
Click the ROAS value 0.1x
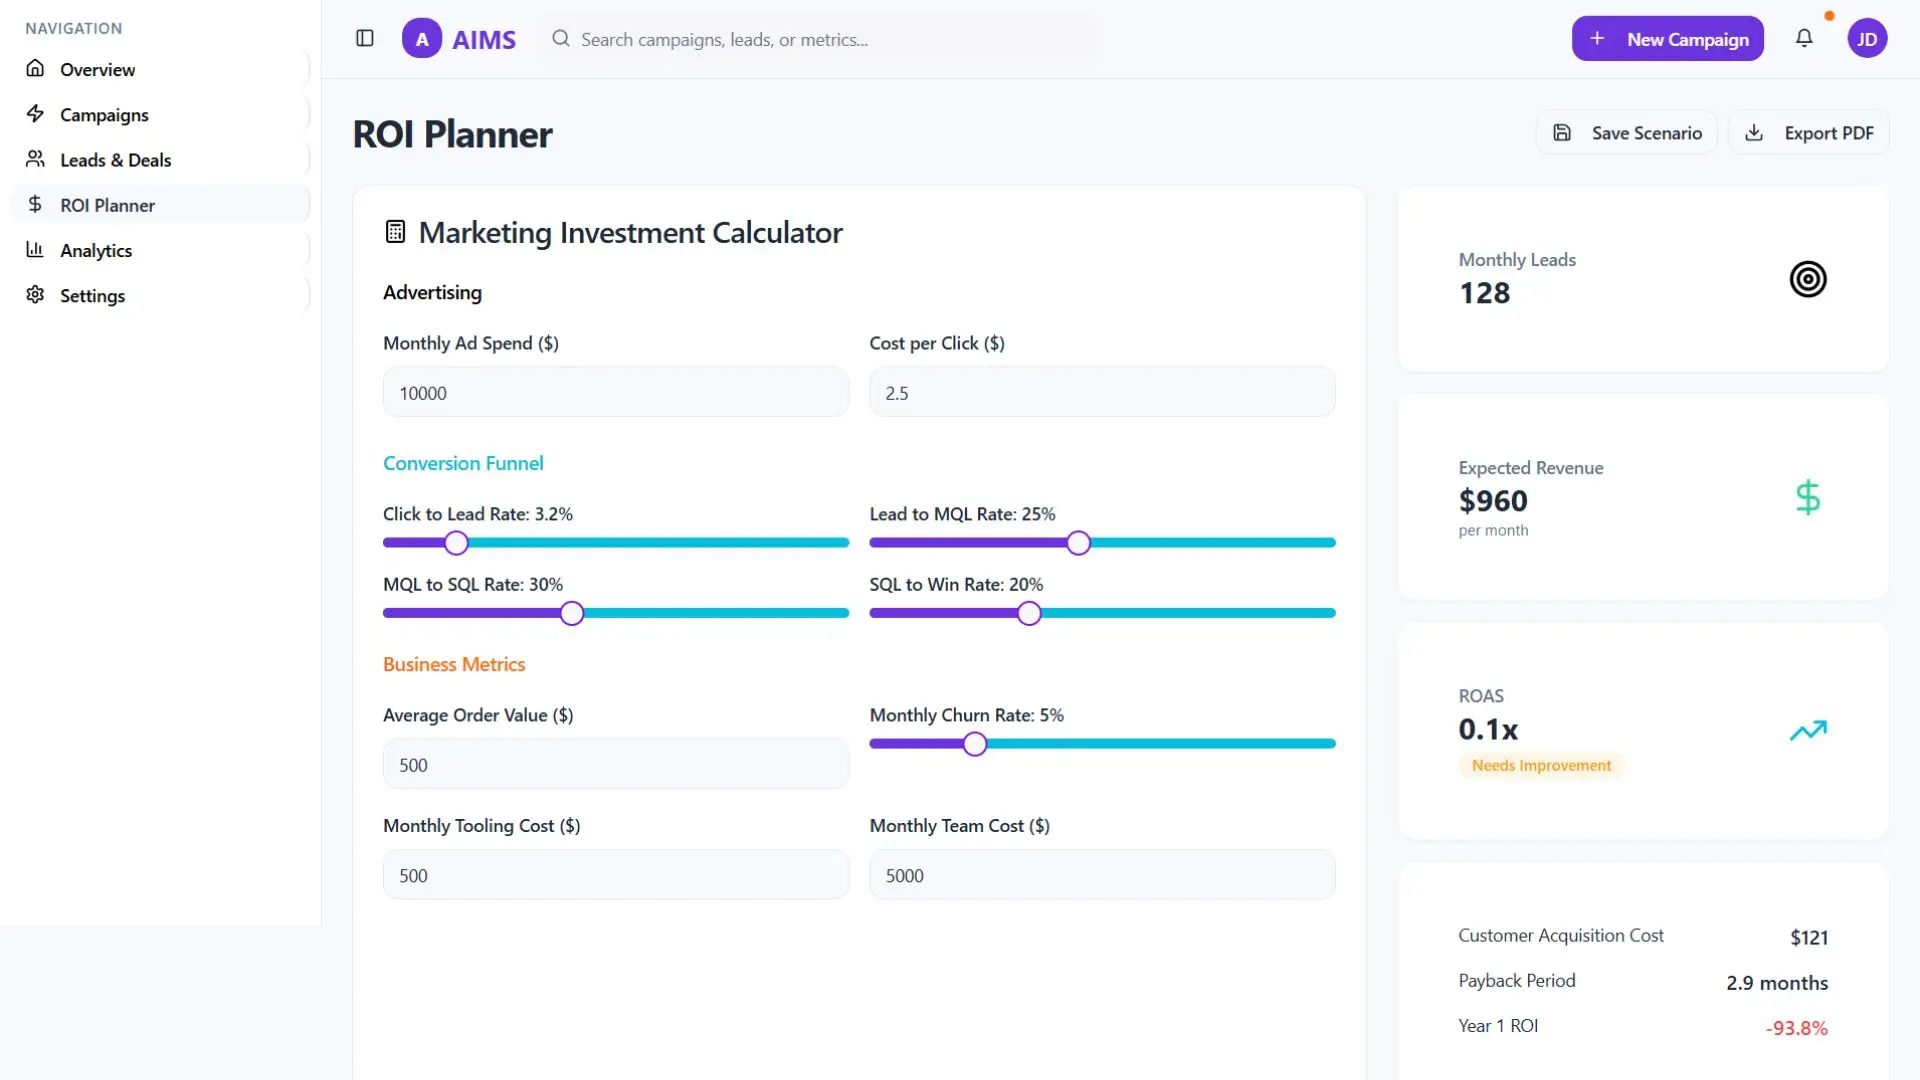coord(1488,729)
